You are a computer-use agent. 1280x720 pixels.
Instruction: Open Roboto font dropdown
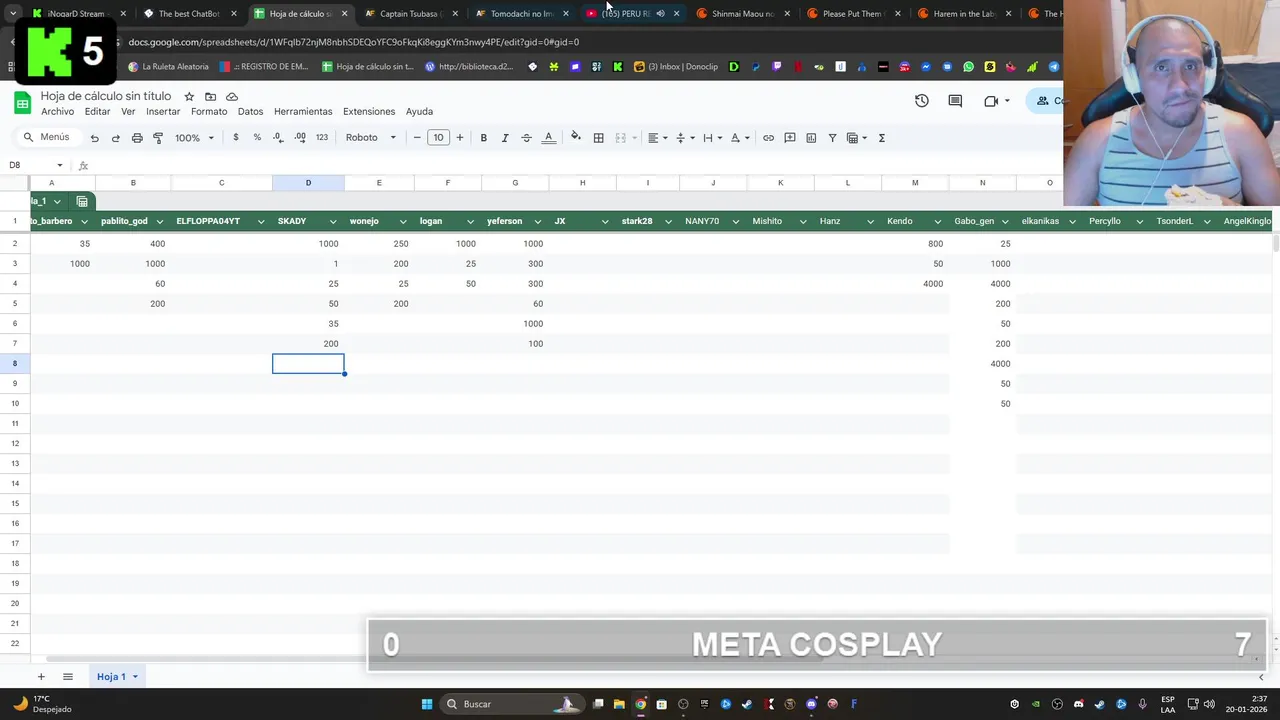coord(370,138)
